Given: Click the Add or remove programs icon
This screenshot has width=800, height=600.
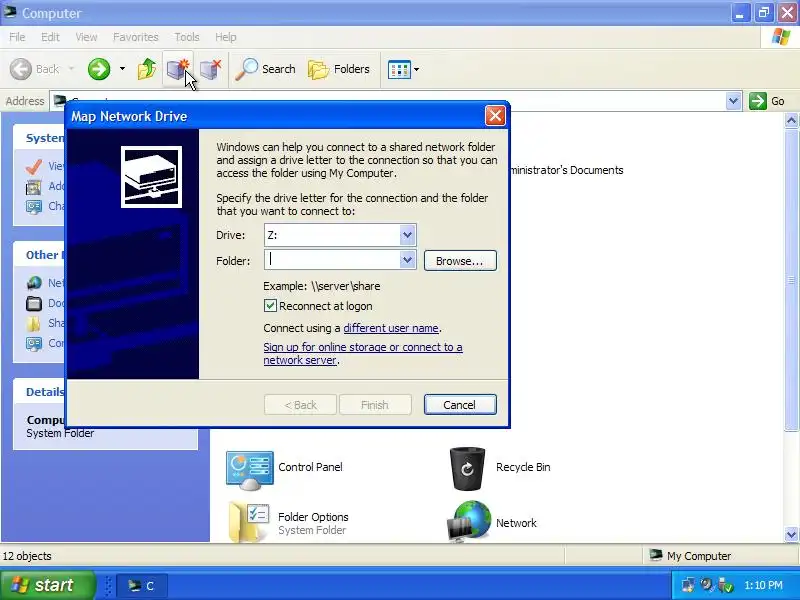Looking at the screenshot, I should 34,187.
